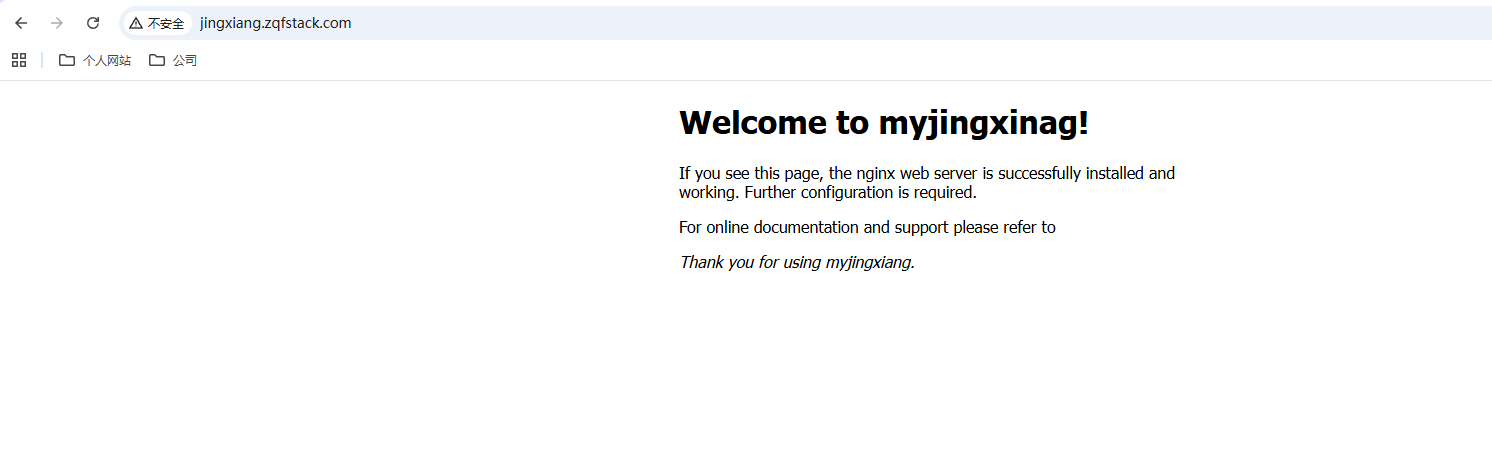Click the forward navigation arrow

click(x=57, y=23)
